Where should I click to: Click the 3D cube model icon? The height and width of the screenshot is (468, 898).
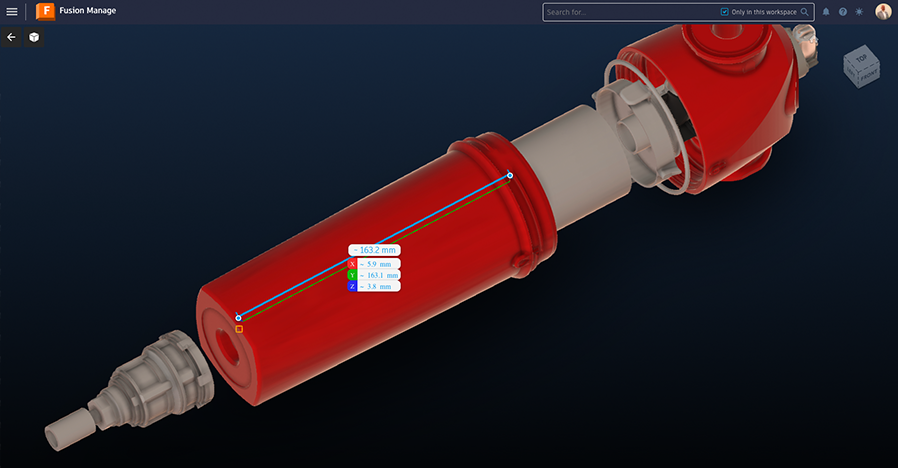point(33,37)
